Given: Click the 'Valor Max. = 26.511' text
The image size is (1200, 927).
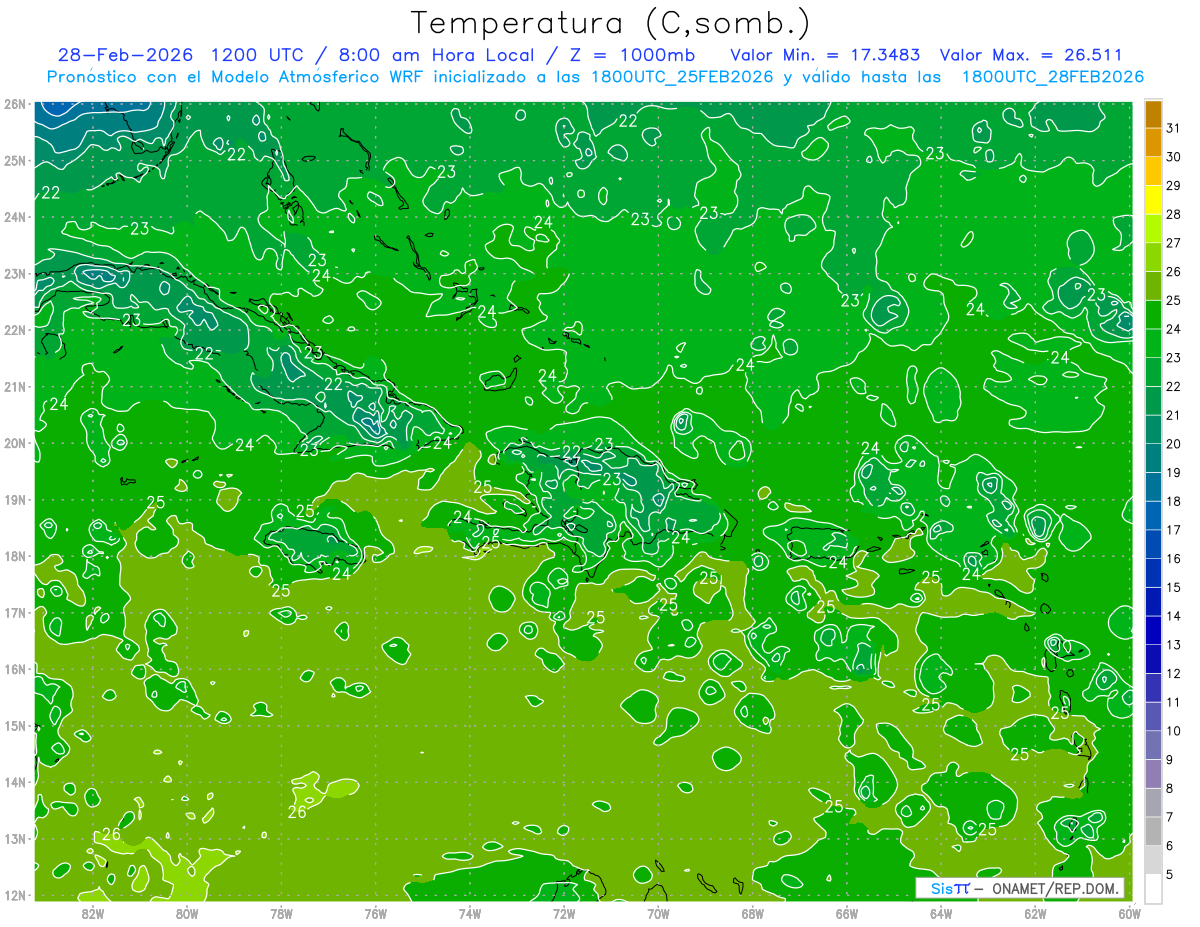Looking at the screenshot, I should tap(1032, 55).
